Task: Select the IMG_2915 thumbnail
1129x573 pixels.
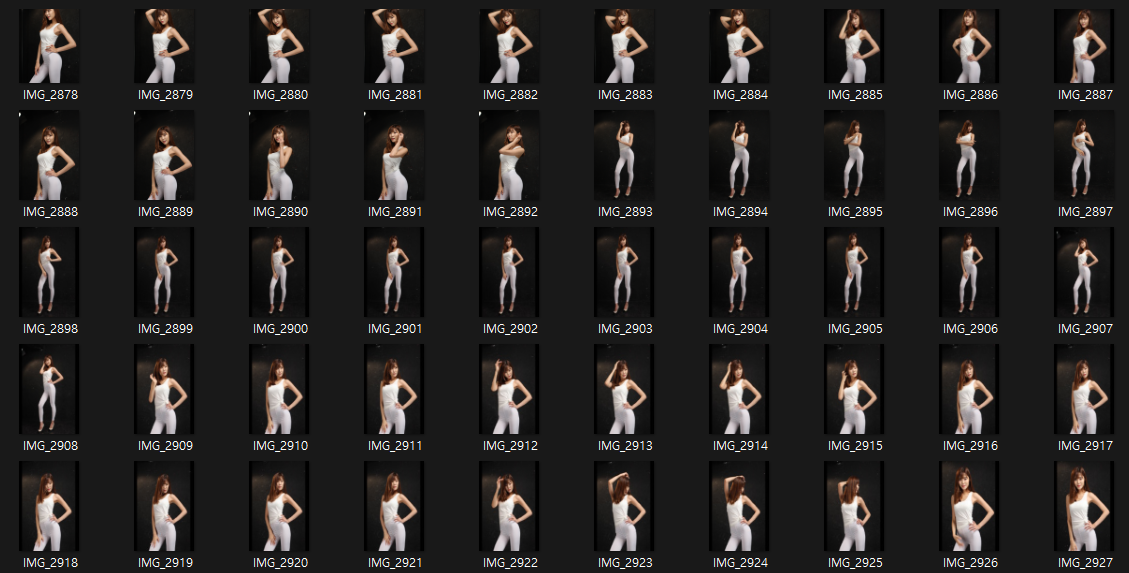Action: (x=855, y=389)
